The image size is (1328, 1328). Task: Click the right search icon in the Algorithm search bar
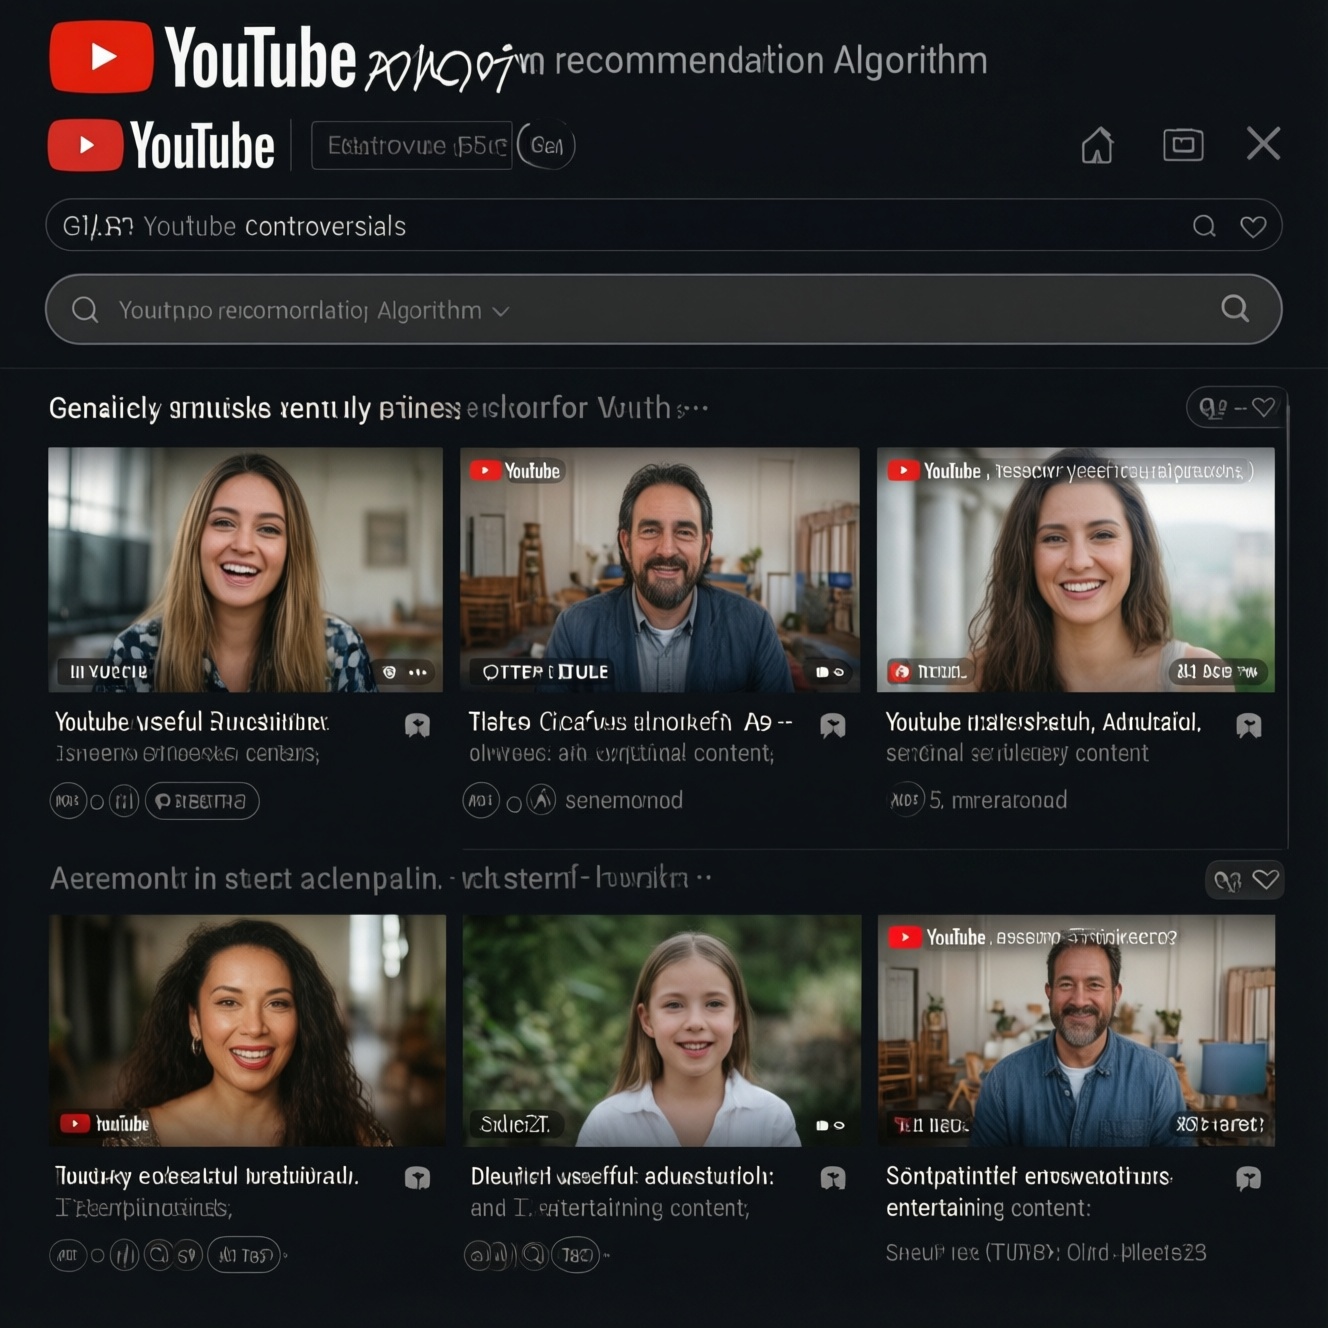[1236, 308]
